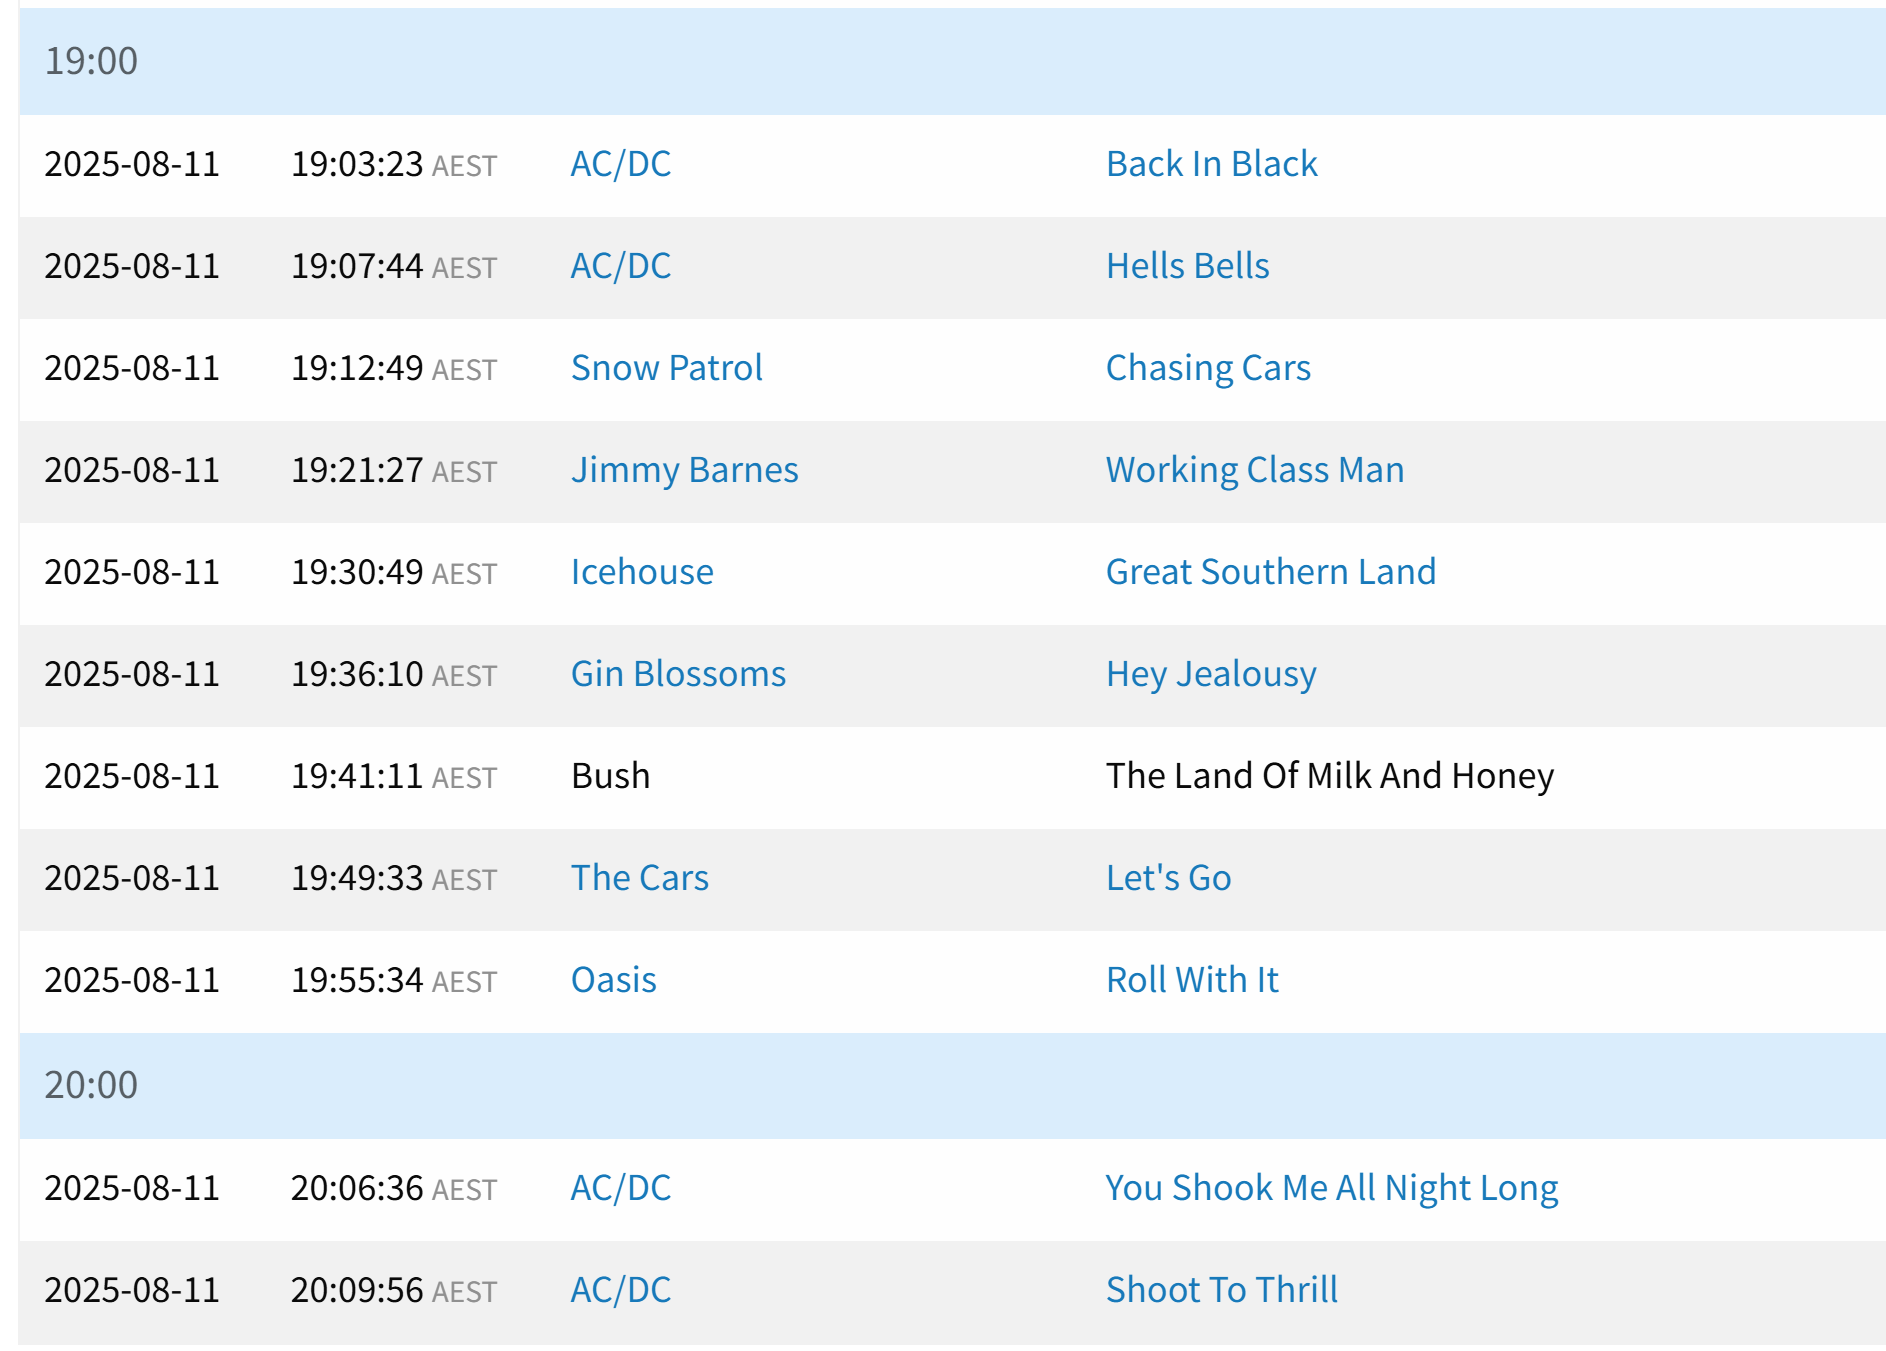Open AC/DC artist link beside Back In Black

[620, 164]
